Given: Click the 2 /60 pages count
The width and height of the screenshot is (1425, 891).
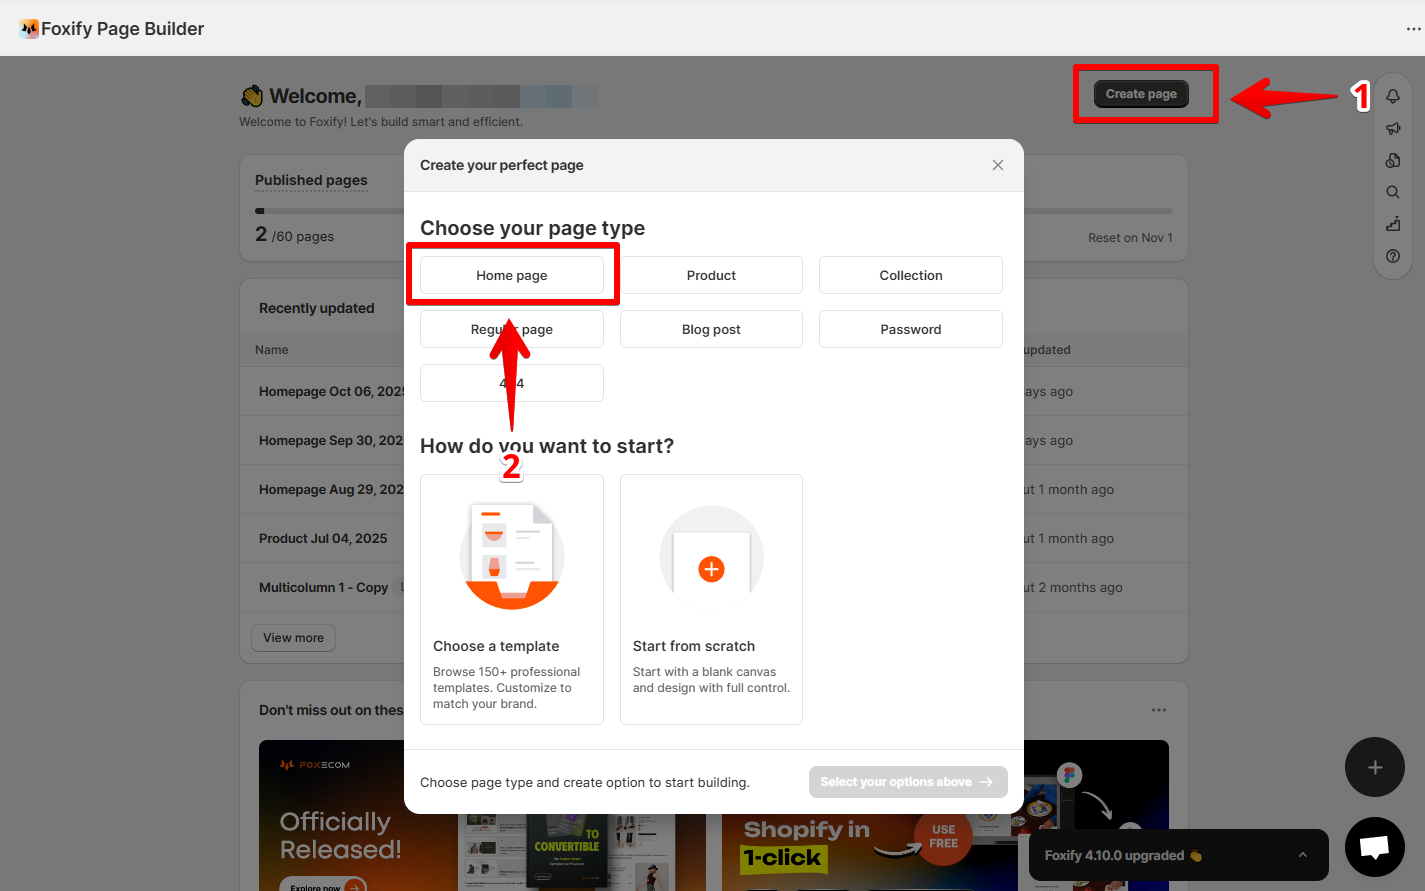Looking at the screenshot, I should 295,235.
